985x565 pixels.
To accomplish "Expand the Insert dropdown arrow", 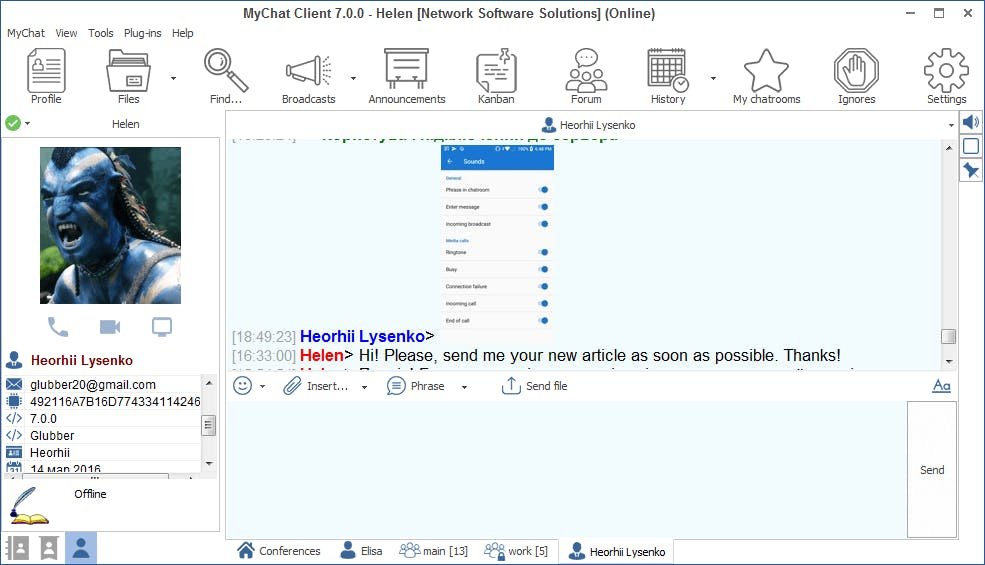I will coord(364,387).
